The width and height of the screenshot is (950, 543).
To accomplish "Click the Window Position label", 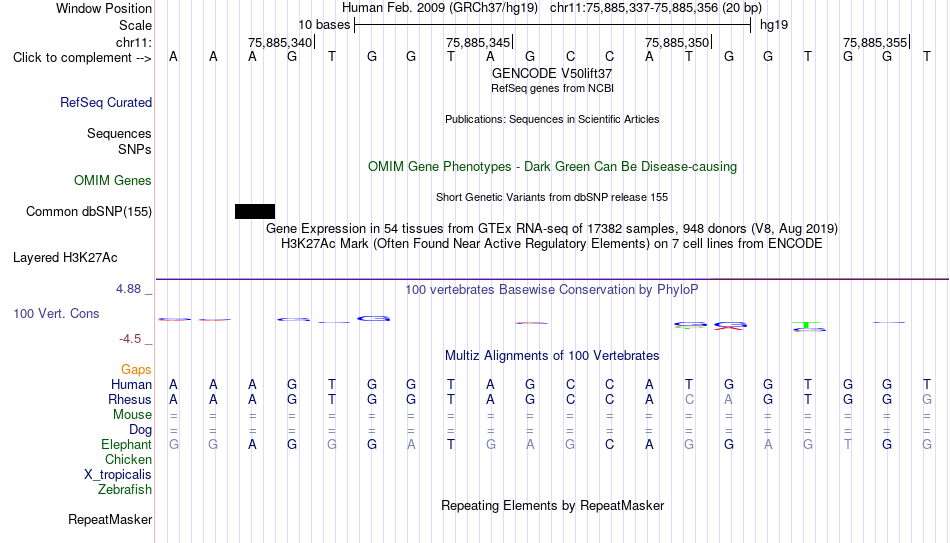I will tap(104, 8).
